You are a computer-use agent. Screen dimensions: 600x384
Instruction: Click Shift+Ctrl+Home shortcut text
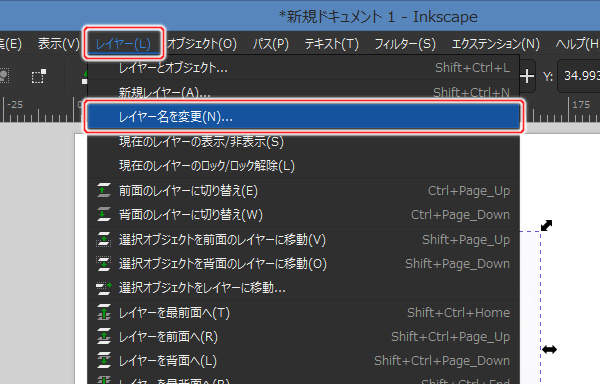point(458,312)
